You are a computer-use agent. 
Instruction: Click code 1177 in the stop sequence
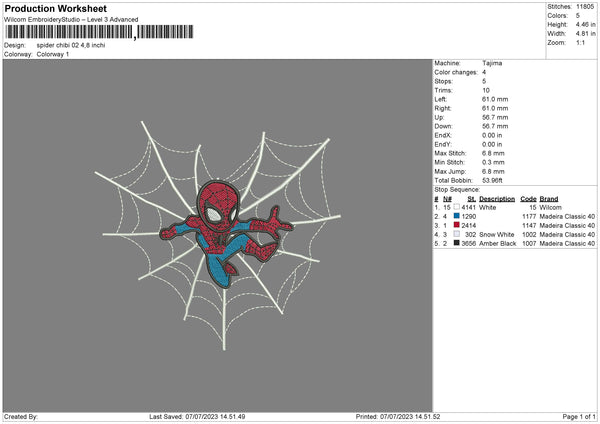pyautogui.click(x=529, y=216)
